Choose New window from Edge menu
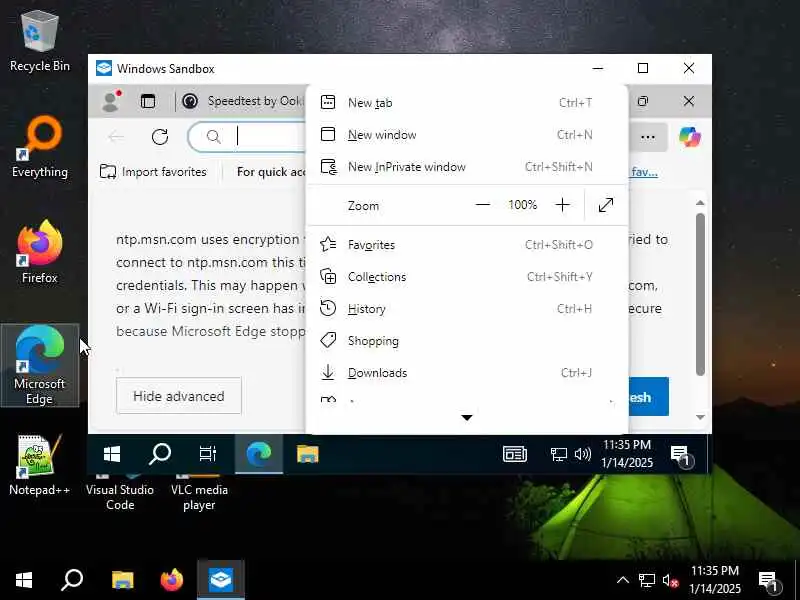The height and width of the screenshot is (600, 800). click(466, 135)
